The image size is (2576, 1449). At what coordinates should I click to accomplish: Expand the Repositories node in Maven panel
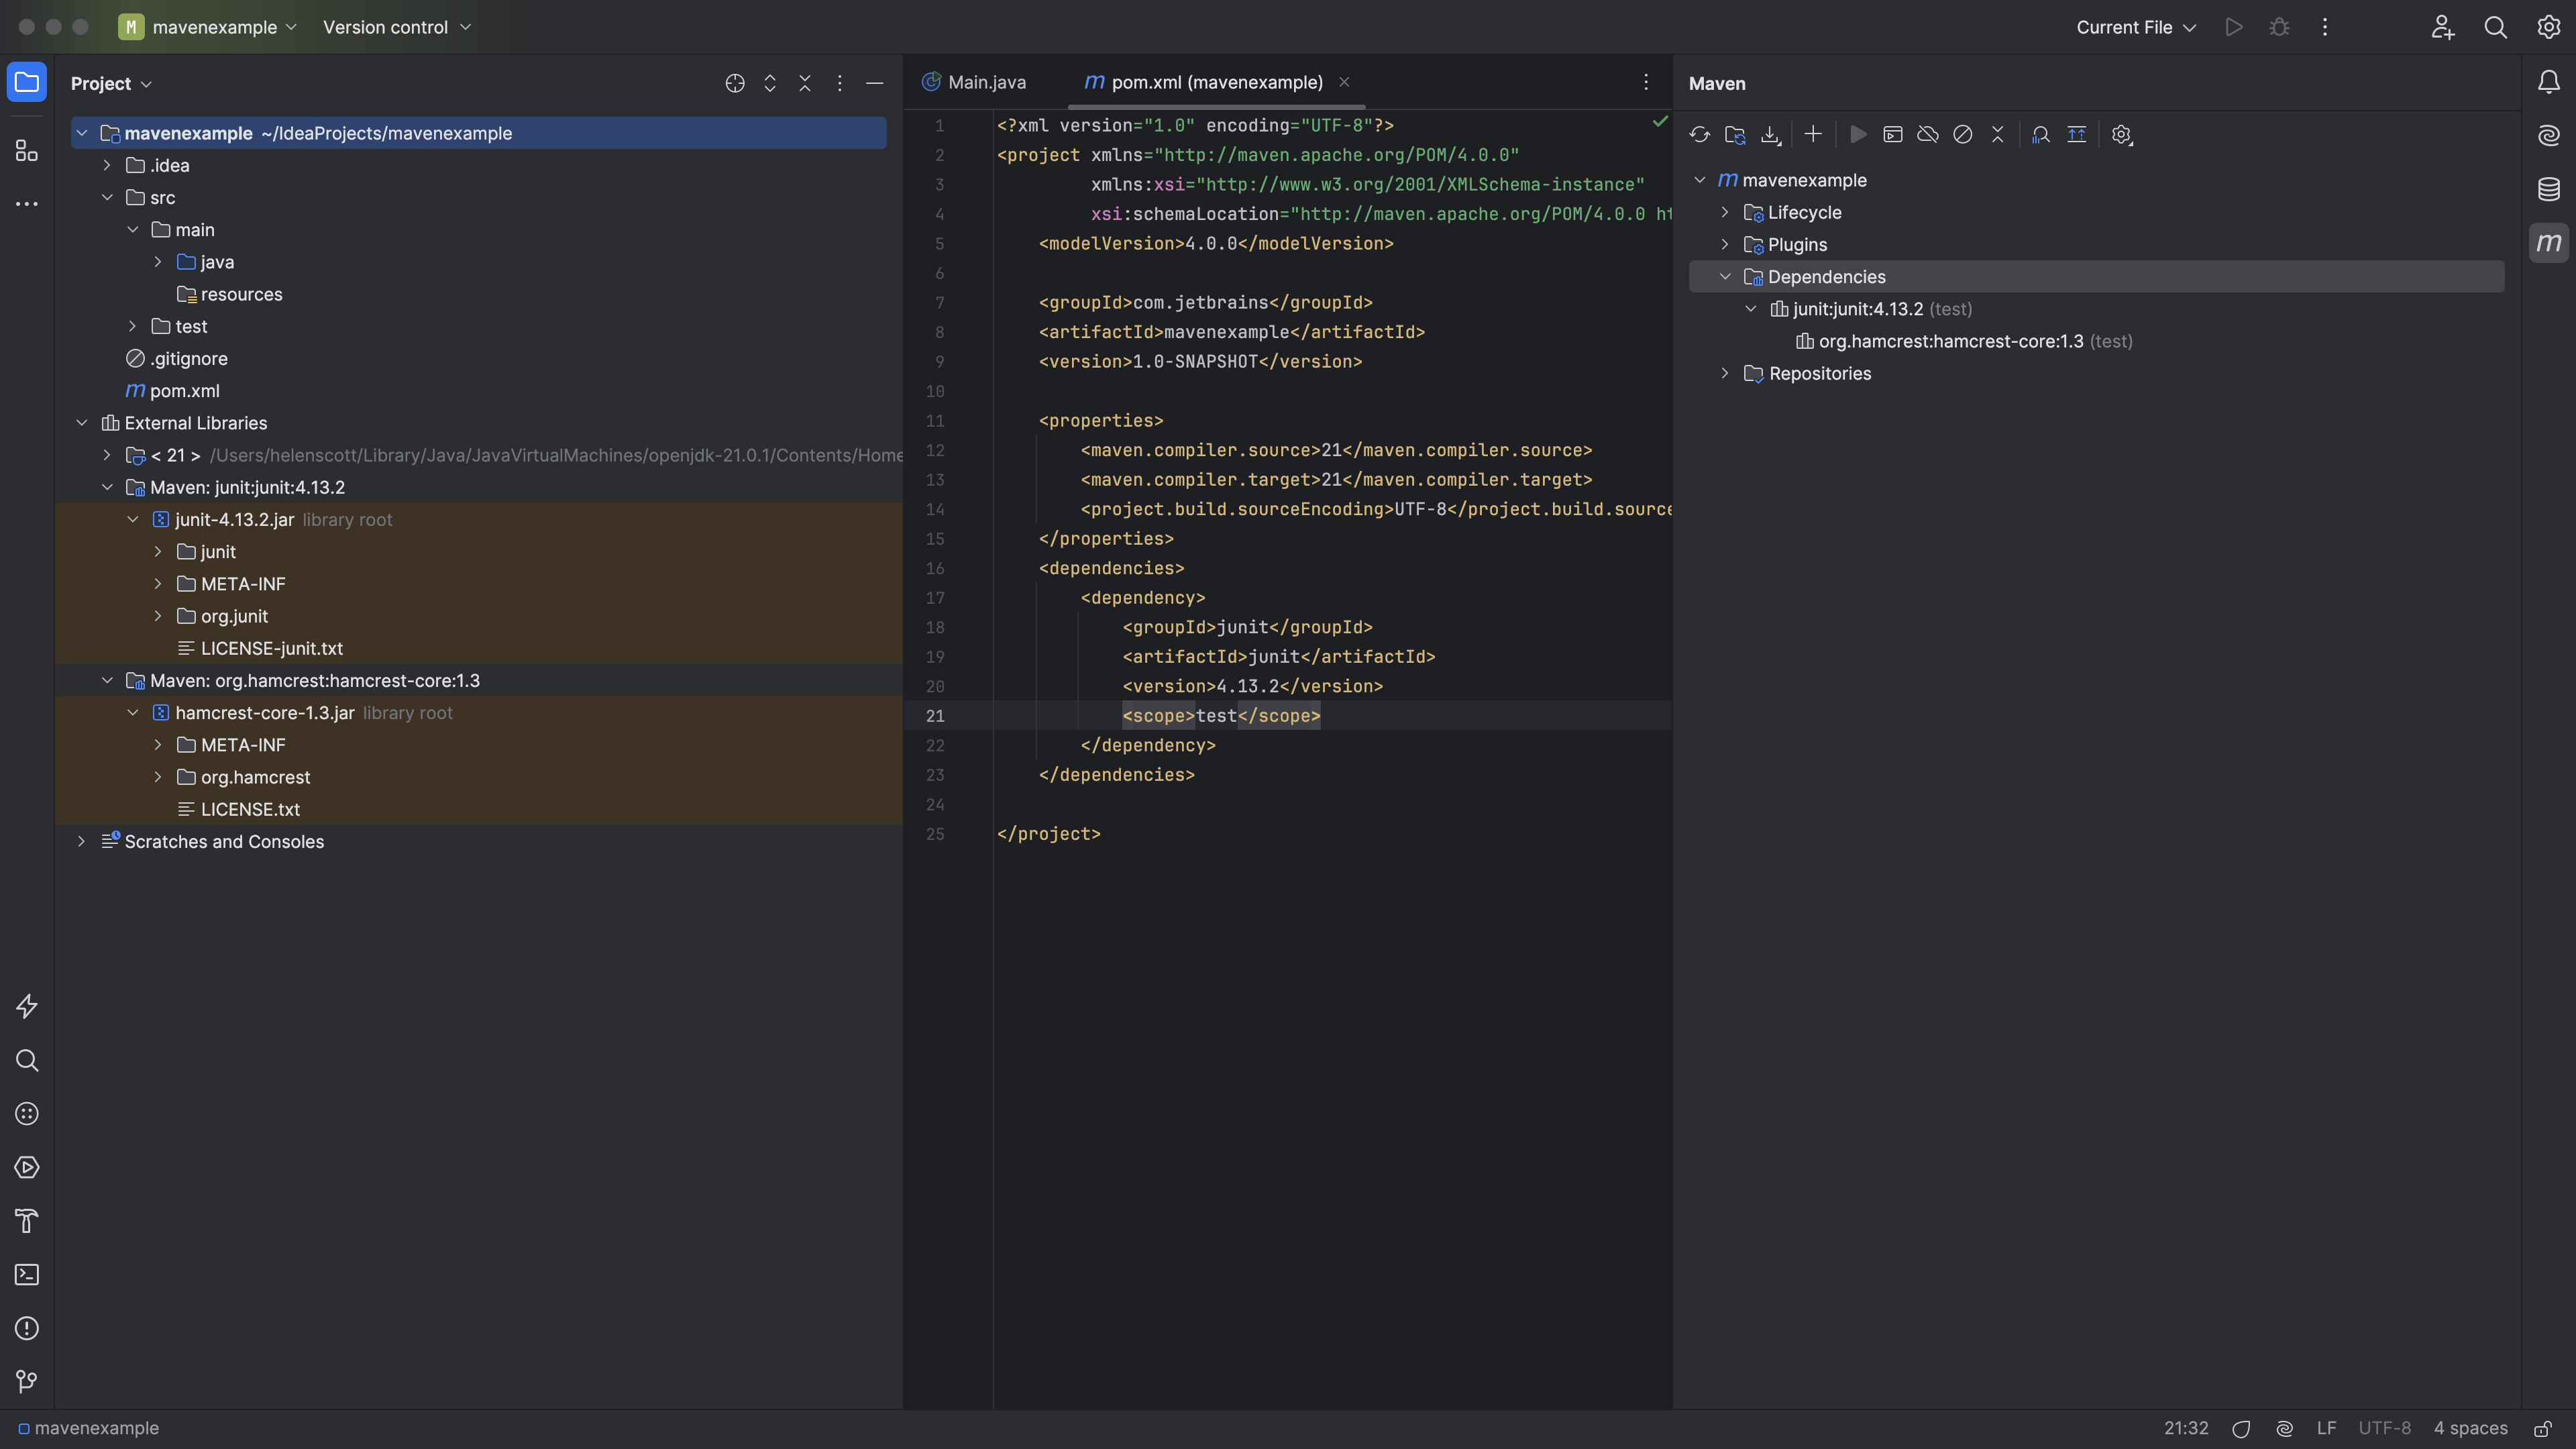(x=1726, y=373)
